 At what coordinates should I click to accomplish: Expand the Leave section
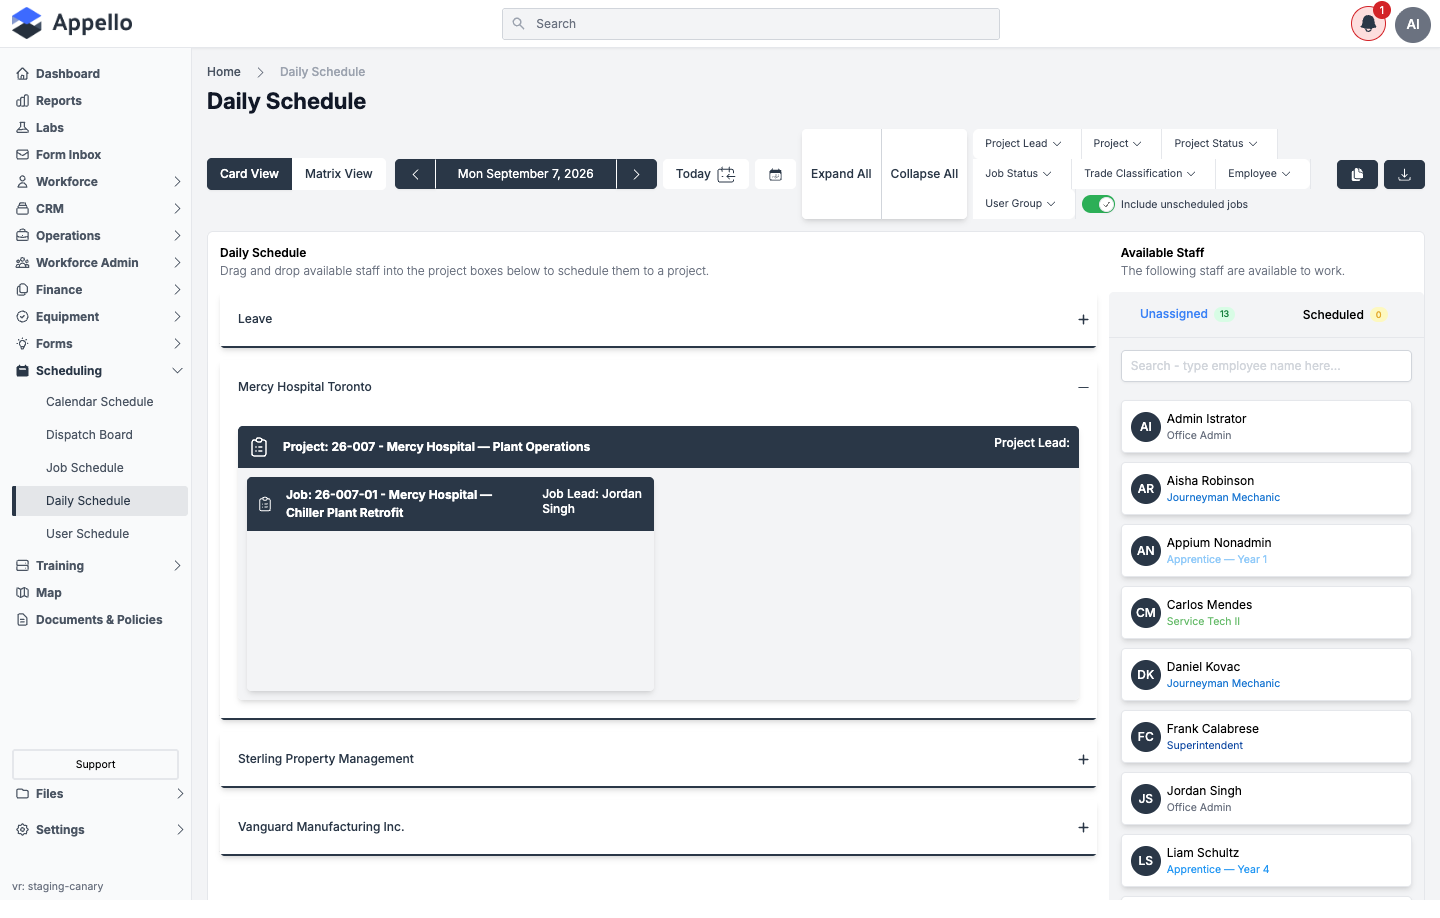click(x=1083, y=320)
